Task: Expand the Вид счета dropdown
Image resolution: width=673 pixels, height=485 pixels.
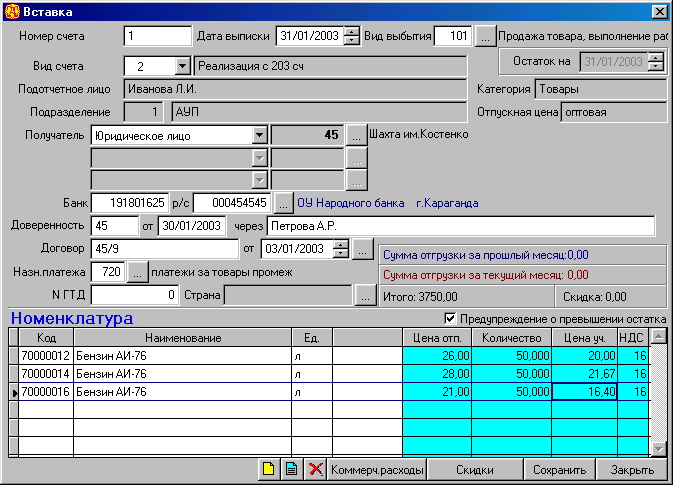Action: [x=182, y=66]
